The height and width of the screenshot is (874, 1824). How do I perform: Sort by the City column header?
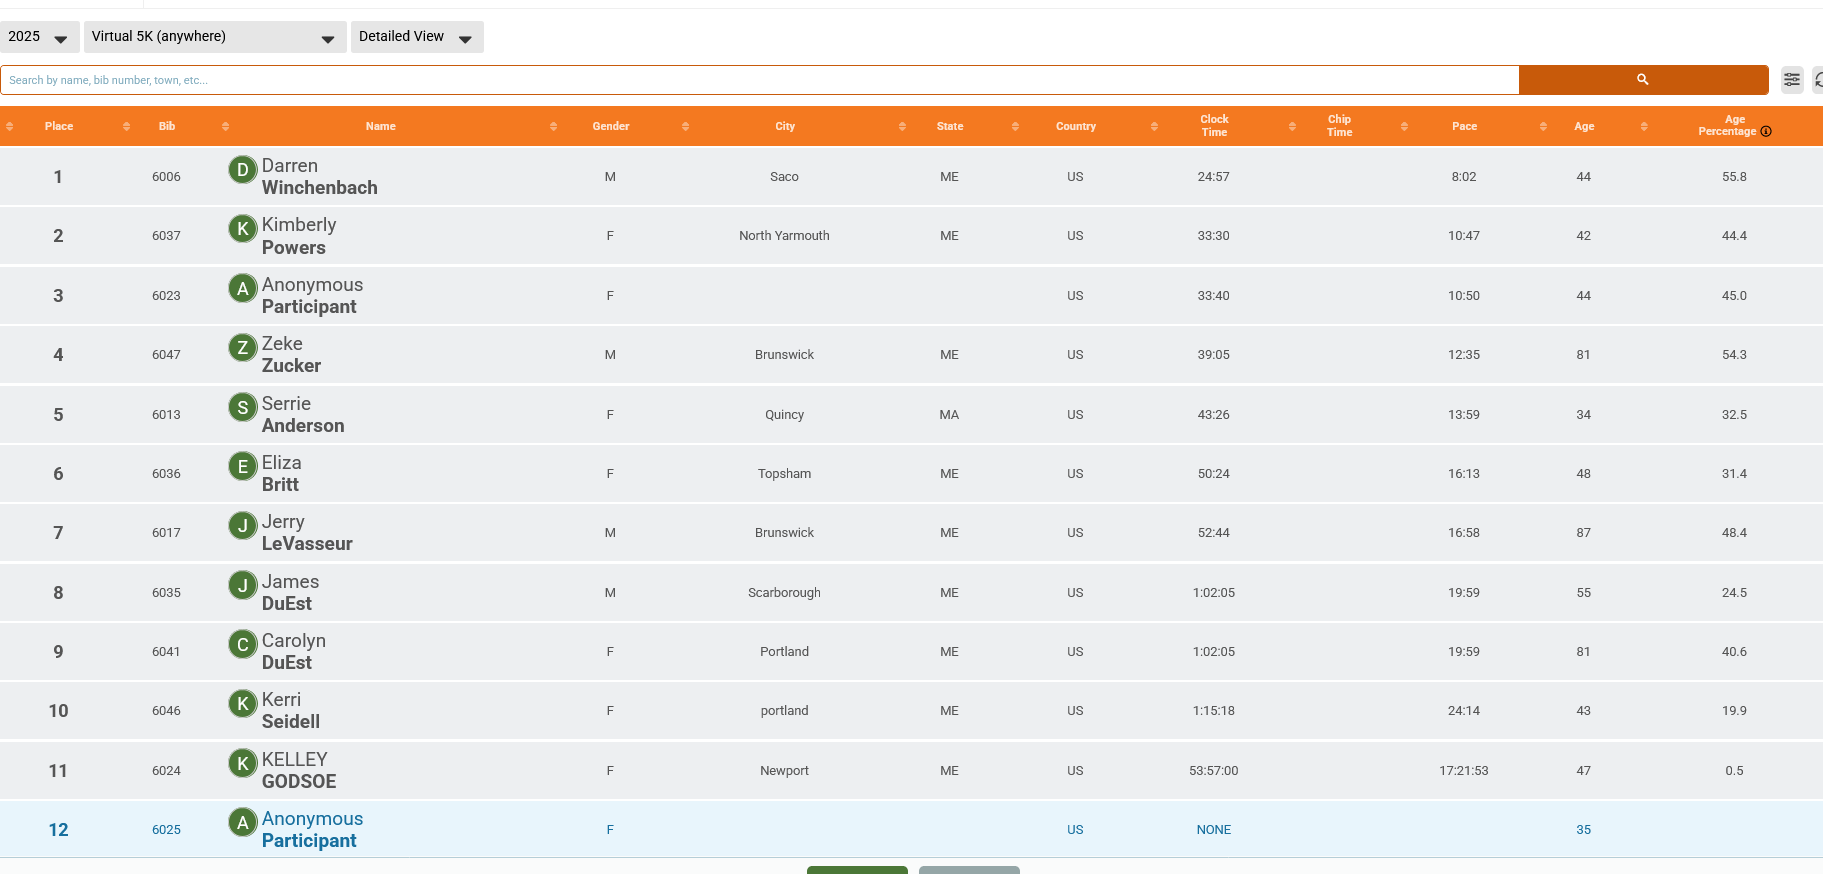(784, 127)
